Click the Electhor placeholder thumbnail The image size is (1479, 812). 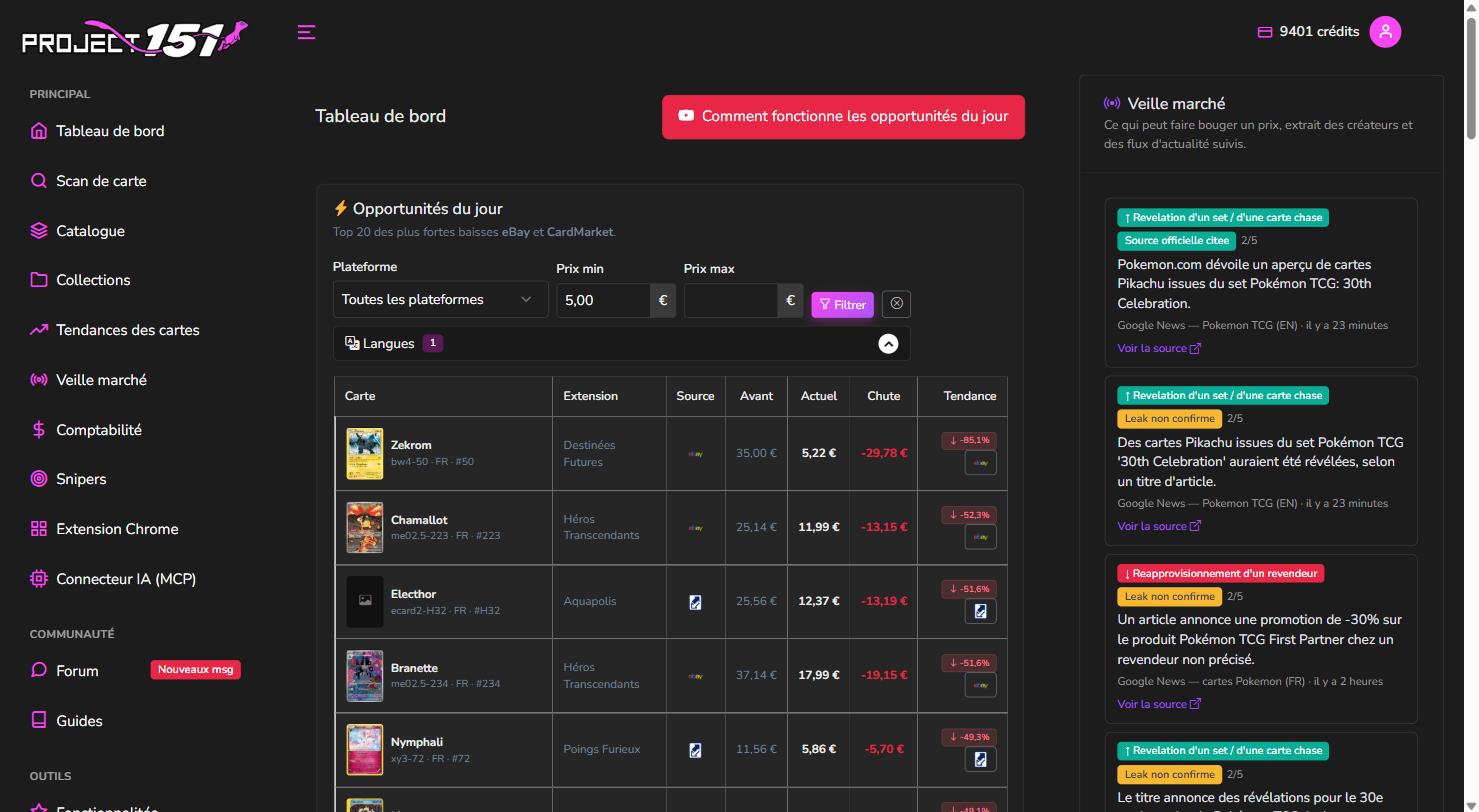coord(364,602)
